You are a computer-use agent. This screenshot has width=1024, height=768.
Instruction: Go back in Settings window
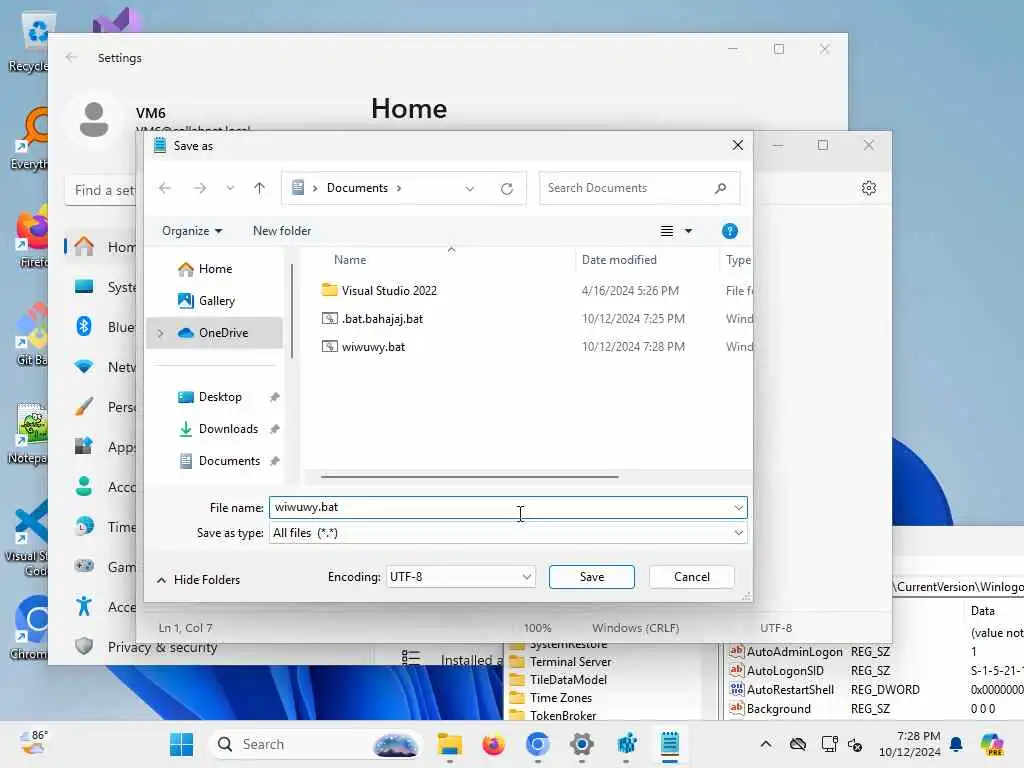(71, 57)
